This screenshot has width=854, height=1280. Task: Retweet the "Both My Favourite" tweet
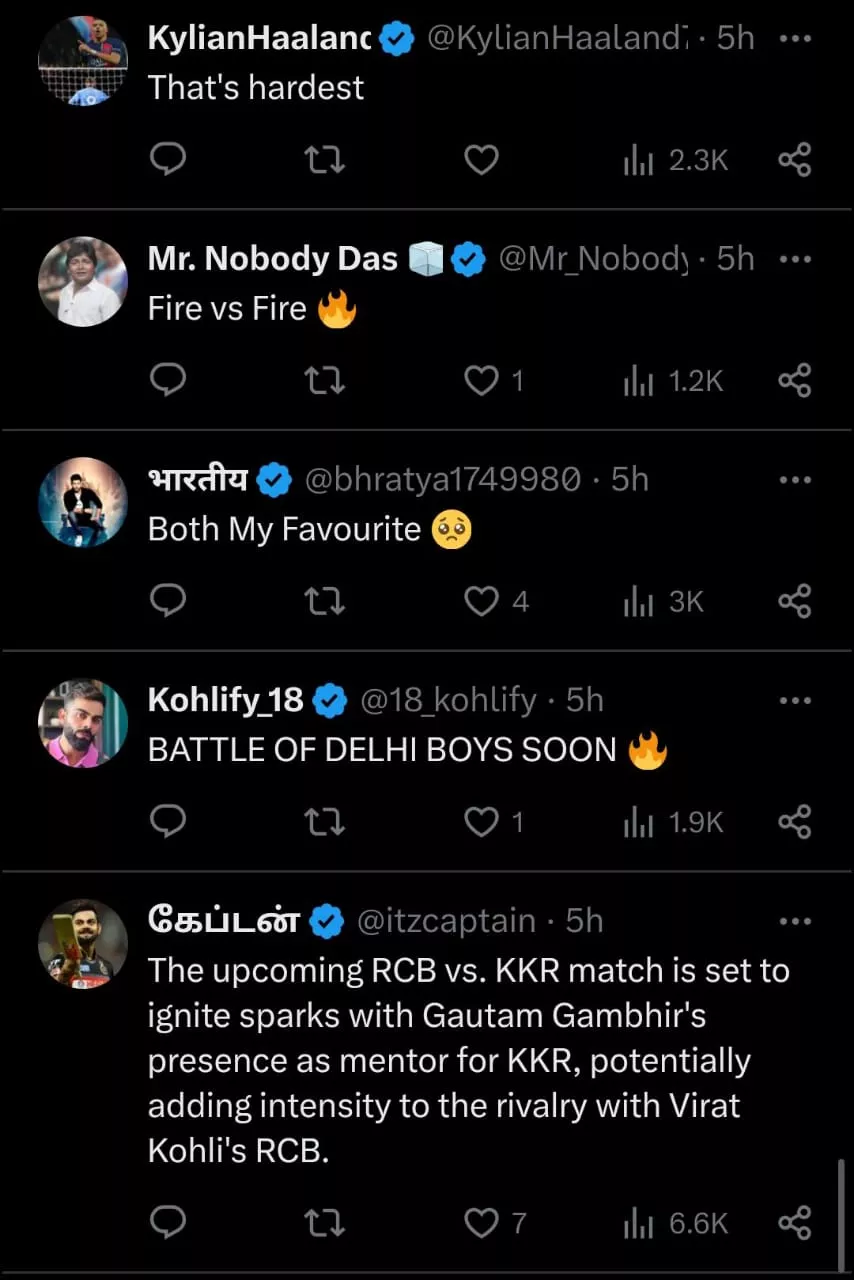pos(324,601)
